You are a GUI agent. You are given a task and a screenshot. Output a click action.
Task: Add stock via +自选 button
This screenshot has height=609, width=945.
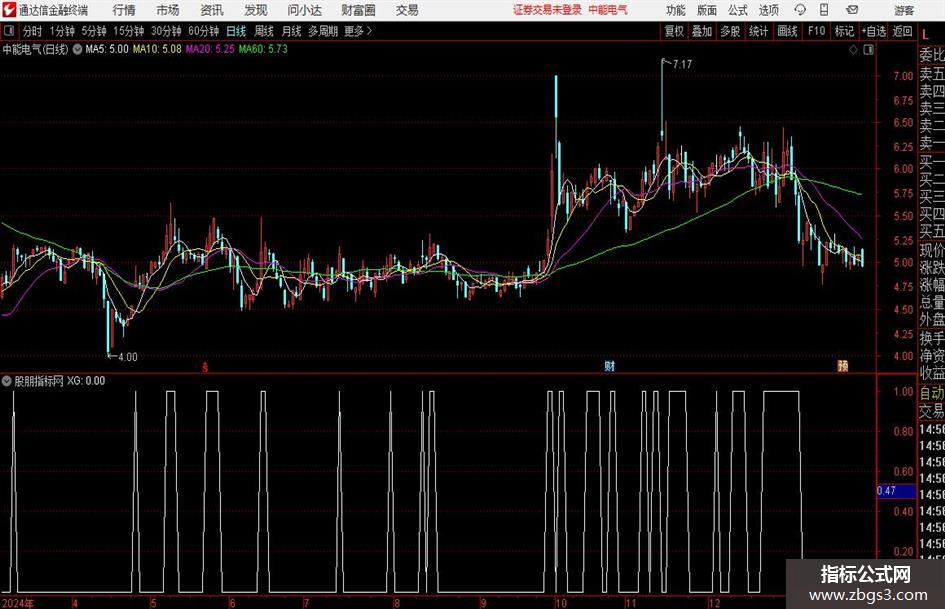pos(874,31)
